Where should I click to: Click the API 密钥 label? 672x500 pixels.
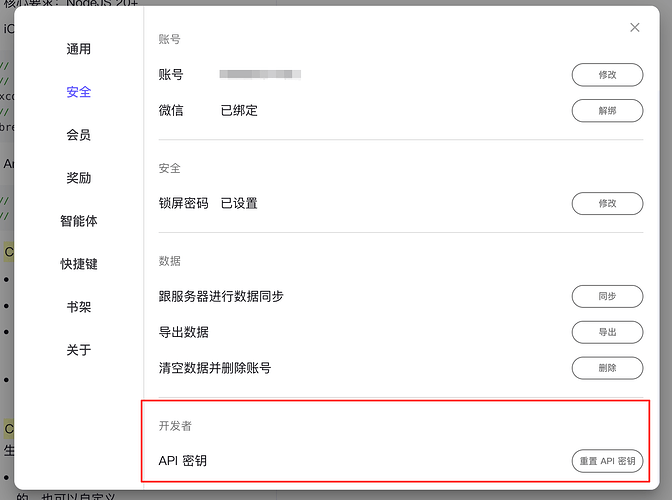pos(183,461)
